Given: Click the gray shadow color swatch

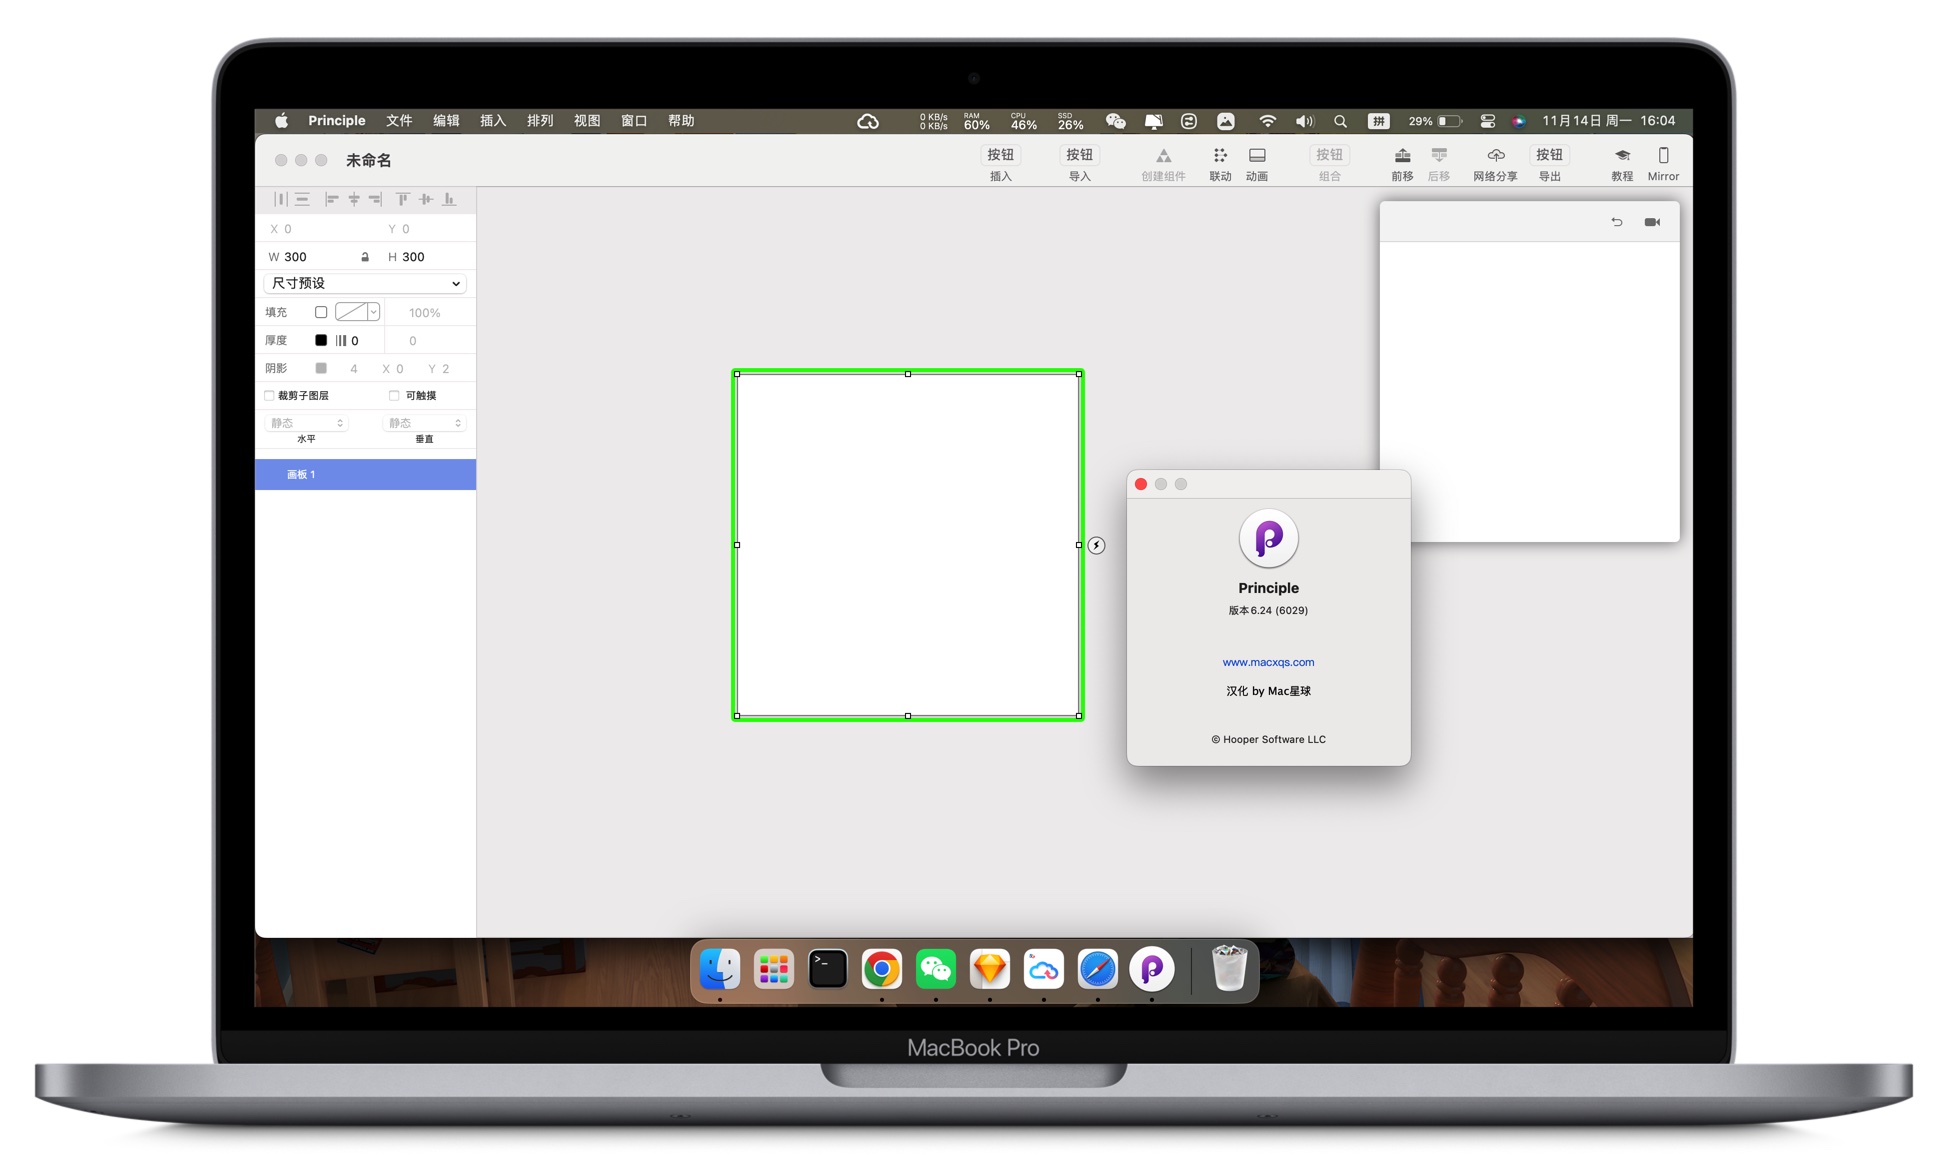Looking at the screenshot, I should (x=321, y=368).
